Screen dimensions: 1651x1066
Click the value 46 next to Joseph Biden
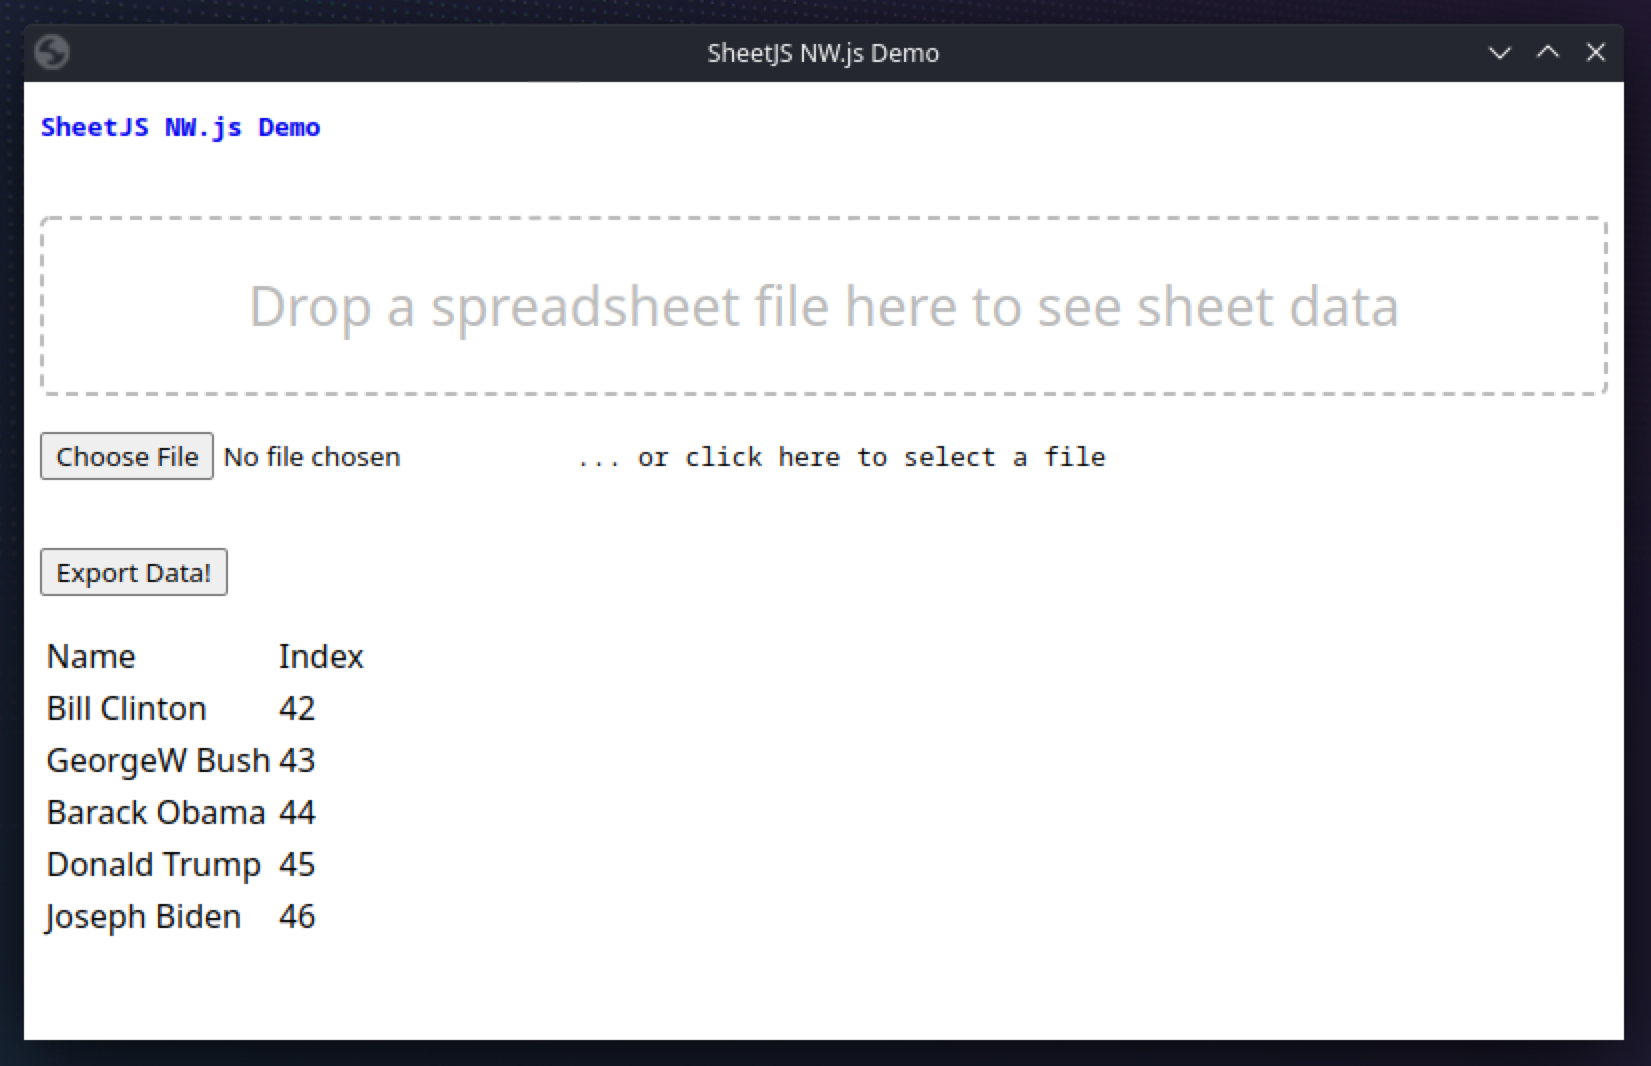click(x=296, y=916)
